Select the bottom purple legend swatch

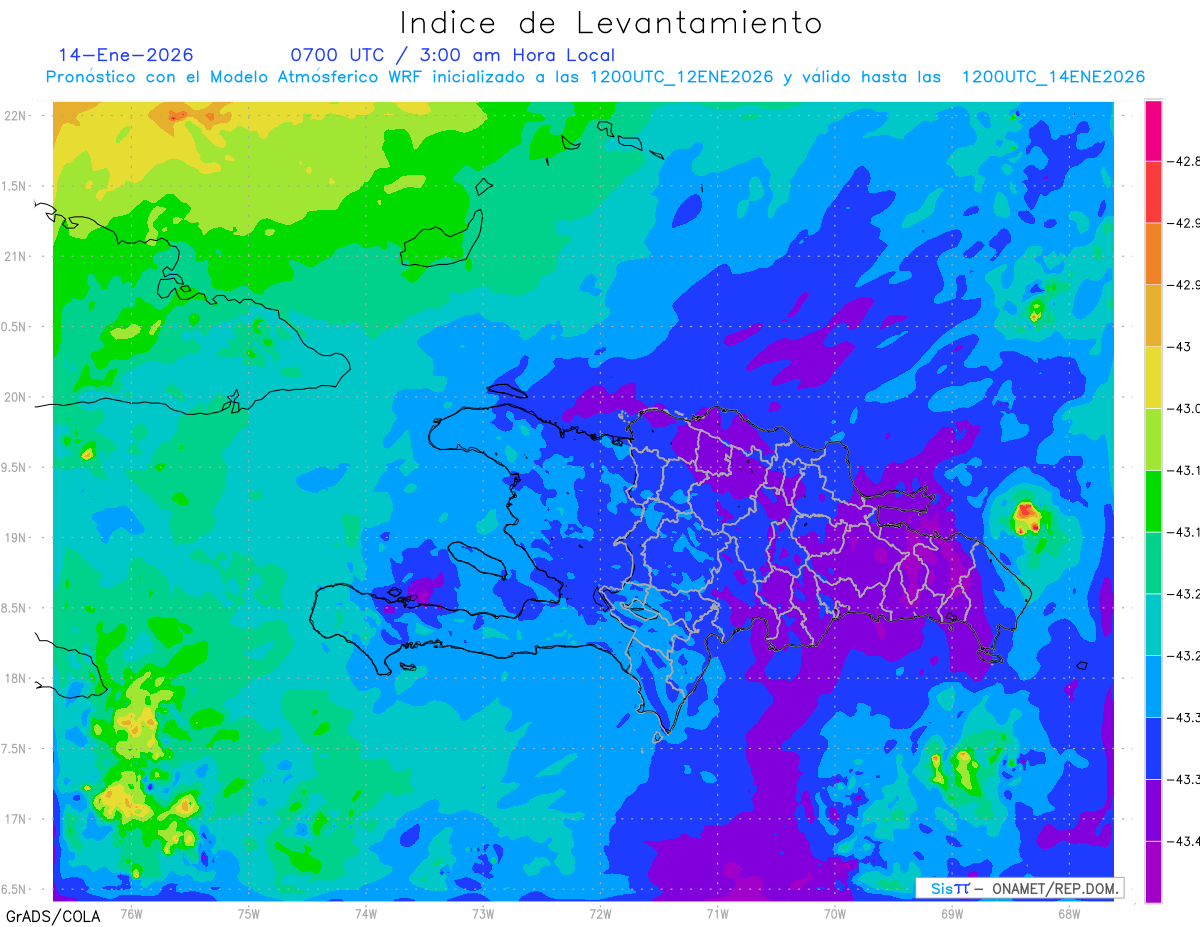point(1153,871)
